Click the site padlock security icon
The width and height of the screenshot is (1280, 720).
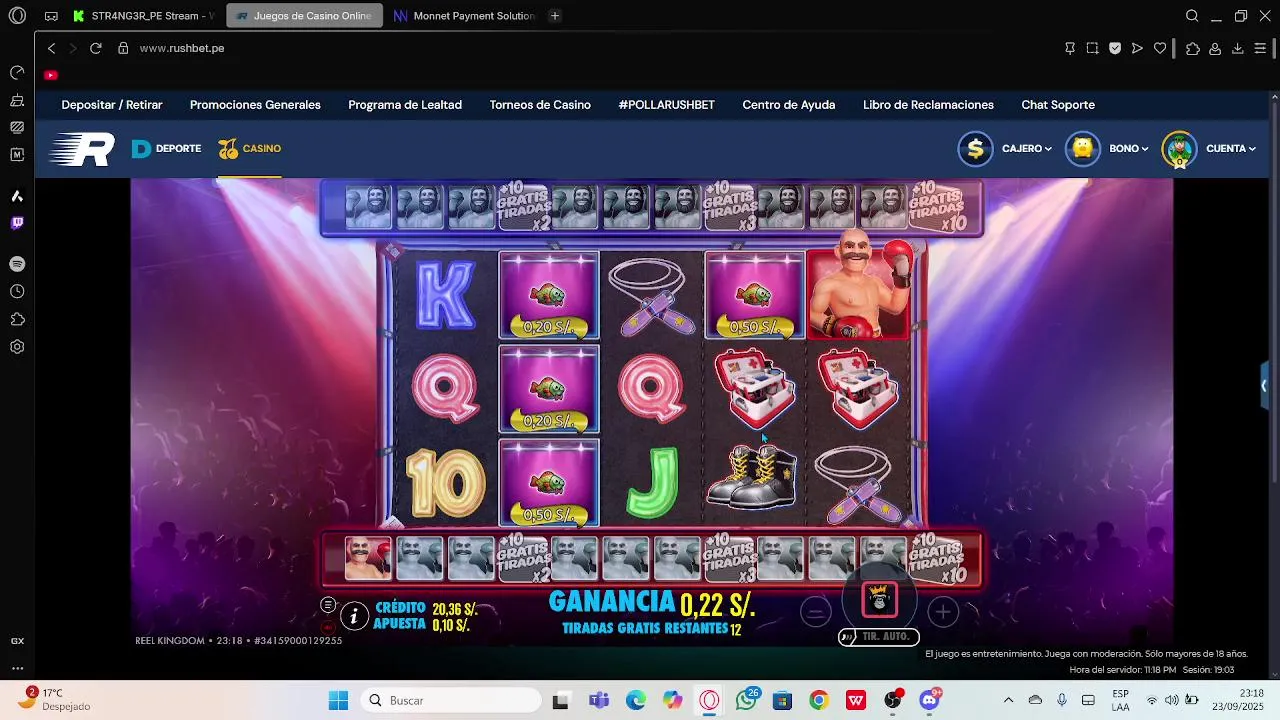pyautogui.click(x=123, y=48)
